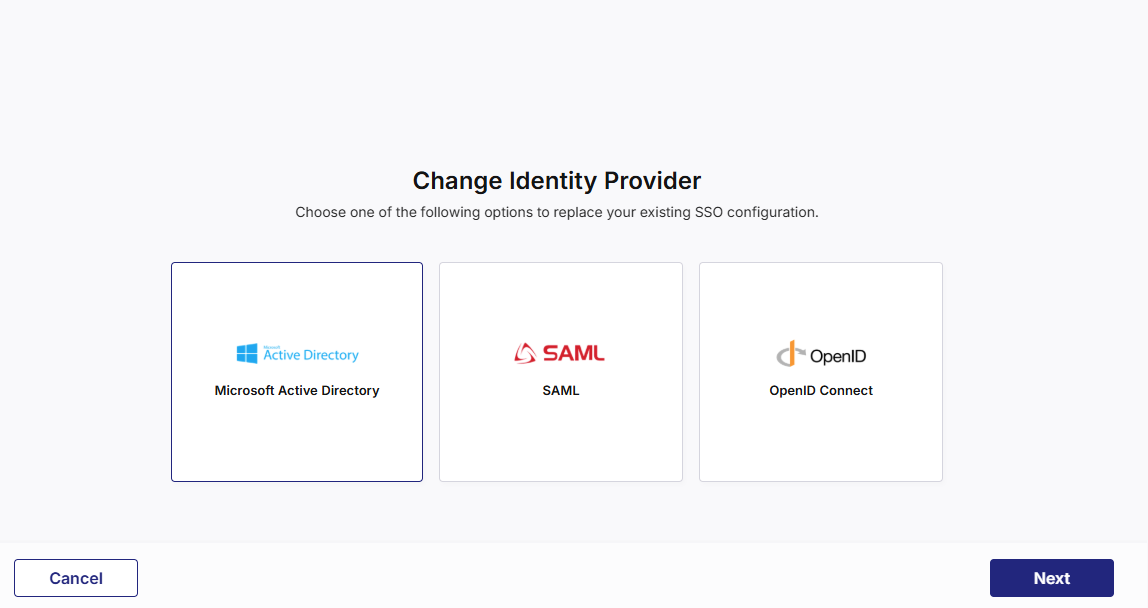Click the SAML triangle emblem

point(523,352)
